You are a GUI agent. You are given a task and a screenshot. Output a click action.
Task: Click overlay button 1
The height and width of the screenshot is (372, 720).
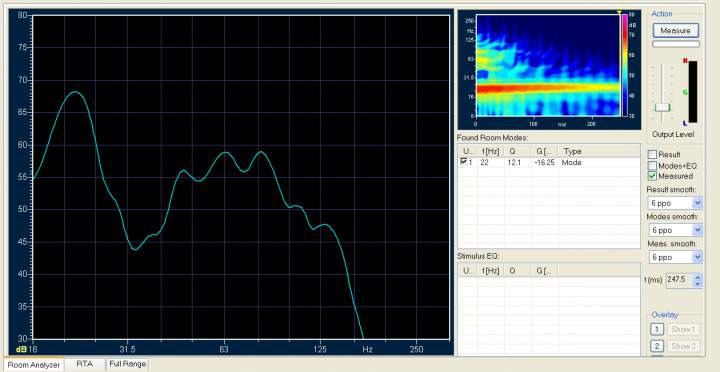click(657, 329)
